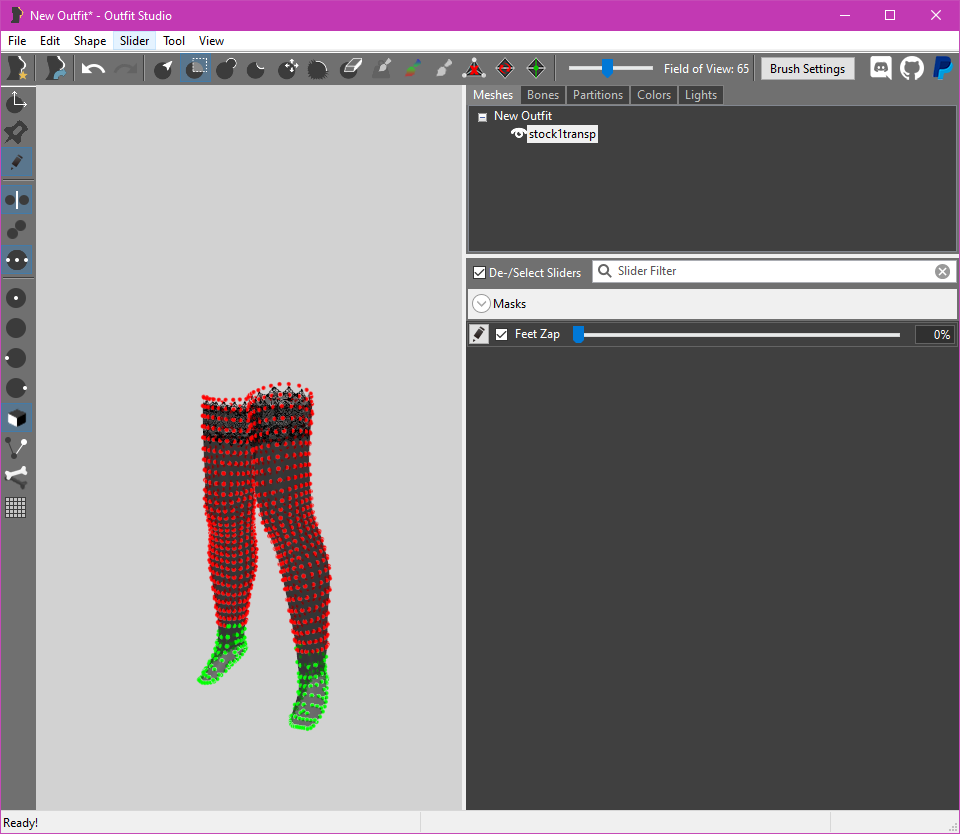
Task: Select the Deflate brush tool
Action: click(x=256, y=68)
